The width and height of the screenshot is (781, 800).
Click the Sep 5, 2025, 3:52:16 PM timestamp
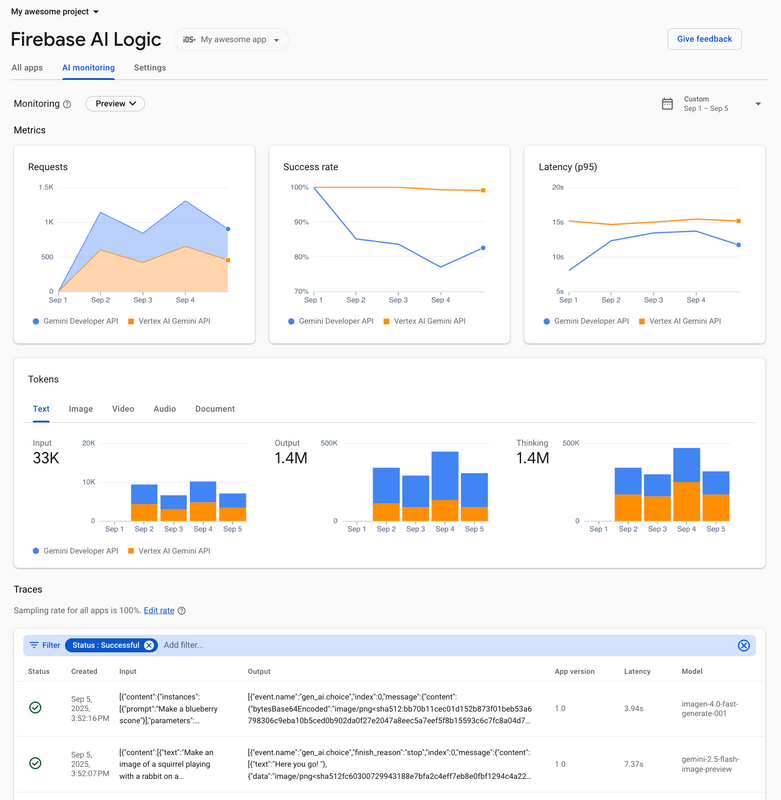(90, 709)
